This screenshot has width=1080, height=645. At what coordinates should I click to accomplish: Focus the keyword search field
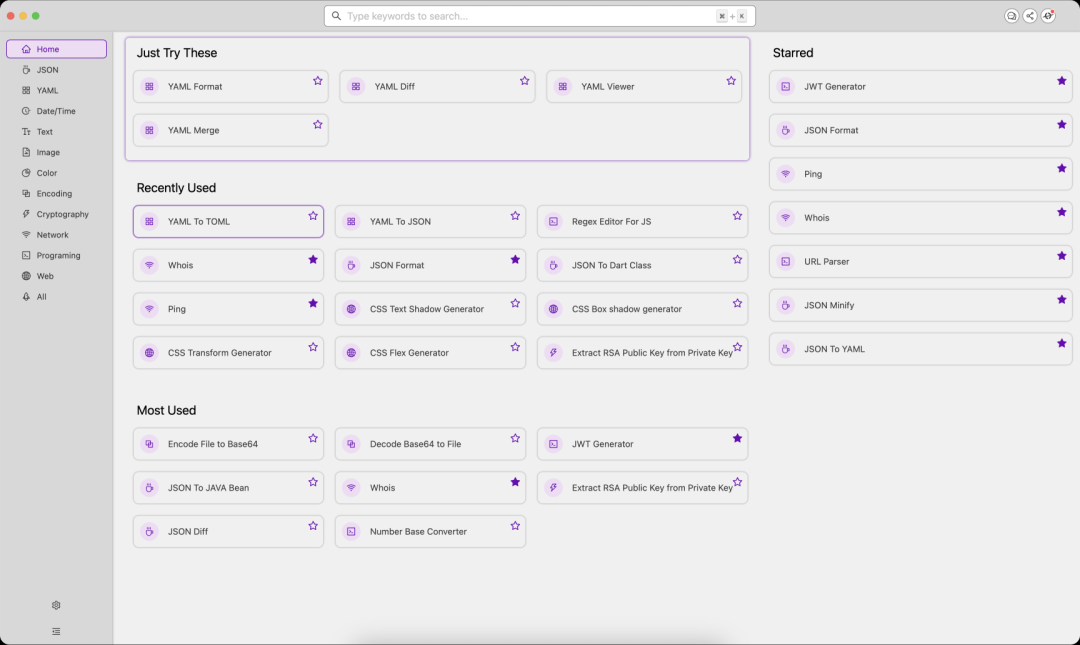pyautogui.click(x=540, y=16)
